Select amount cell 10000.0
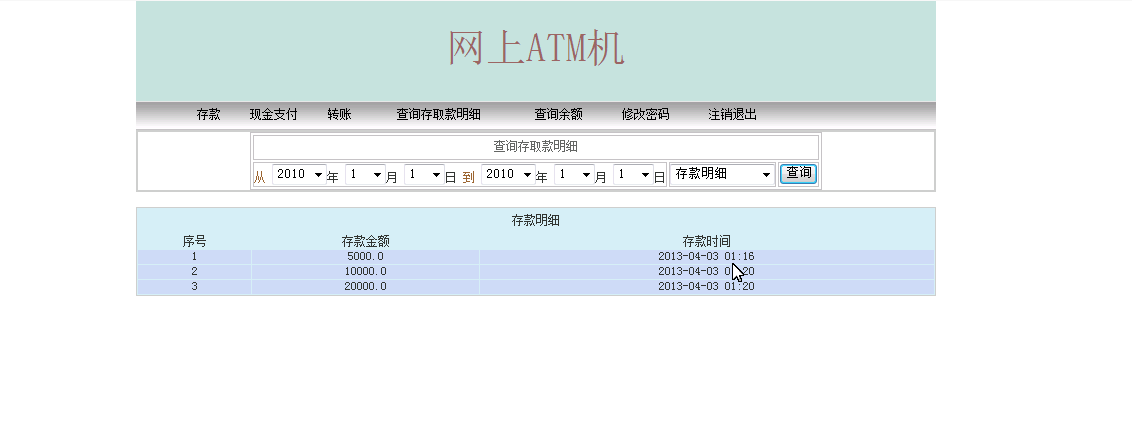1132x442 pixels. [365, 272]
